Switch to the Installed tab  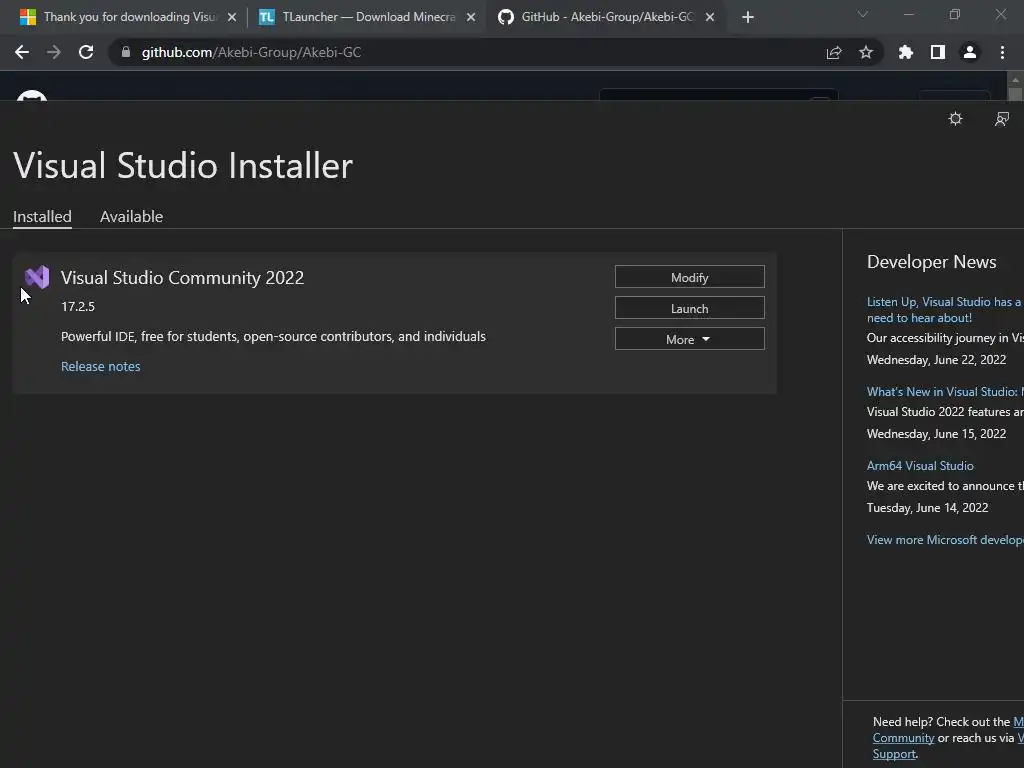pos(42,217)
